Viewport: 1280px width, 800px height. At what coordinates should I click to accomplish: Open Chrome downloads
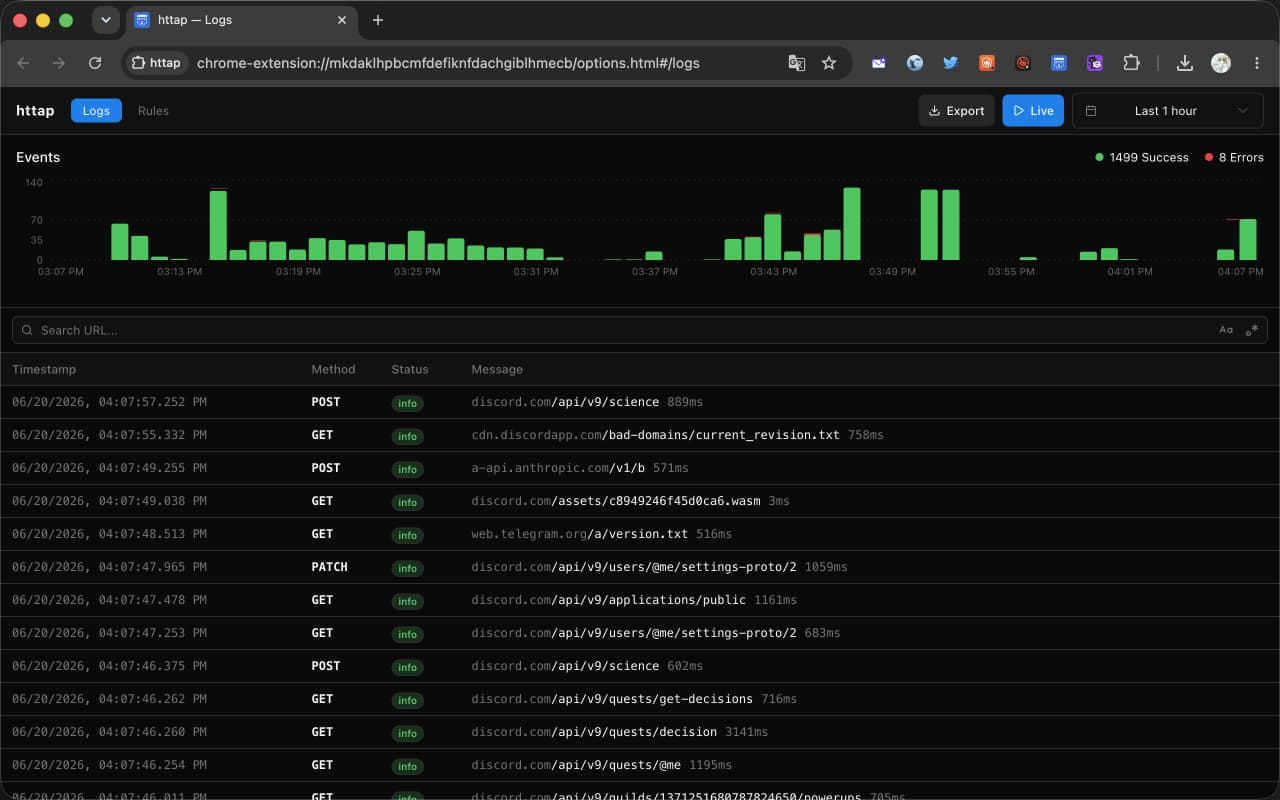coord(1185,63)
